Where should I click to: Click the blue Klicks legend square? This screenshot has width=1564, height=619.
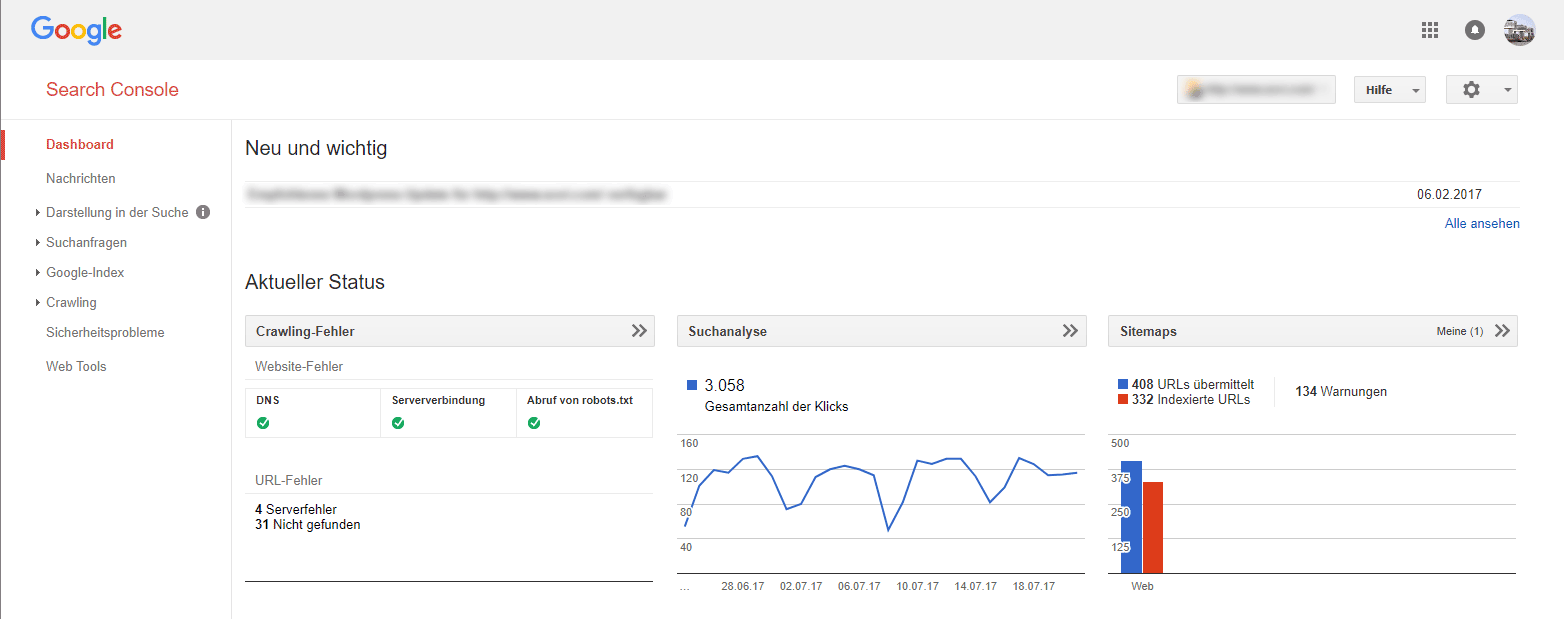[692, 385]
